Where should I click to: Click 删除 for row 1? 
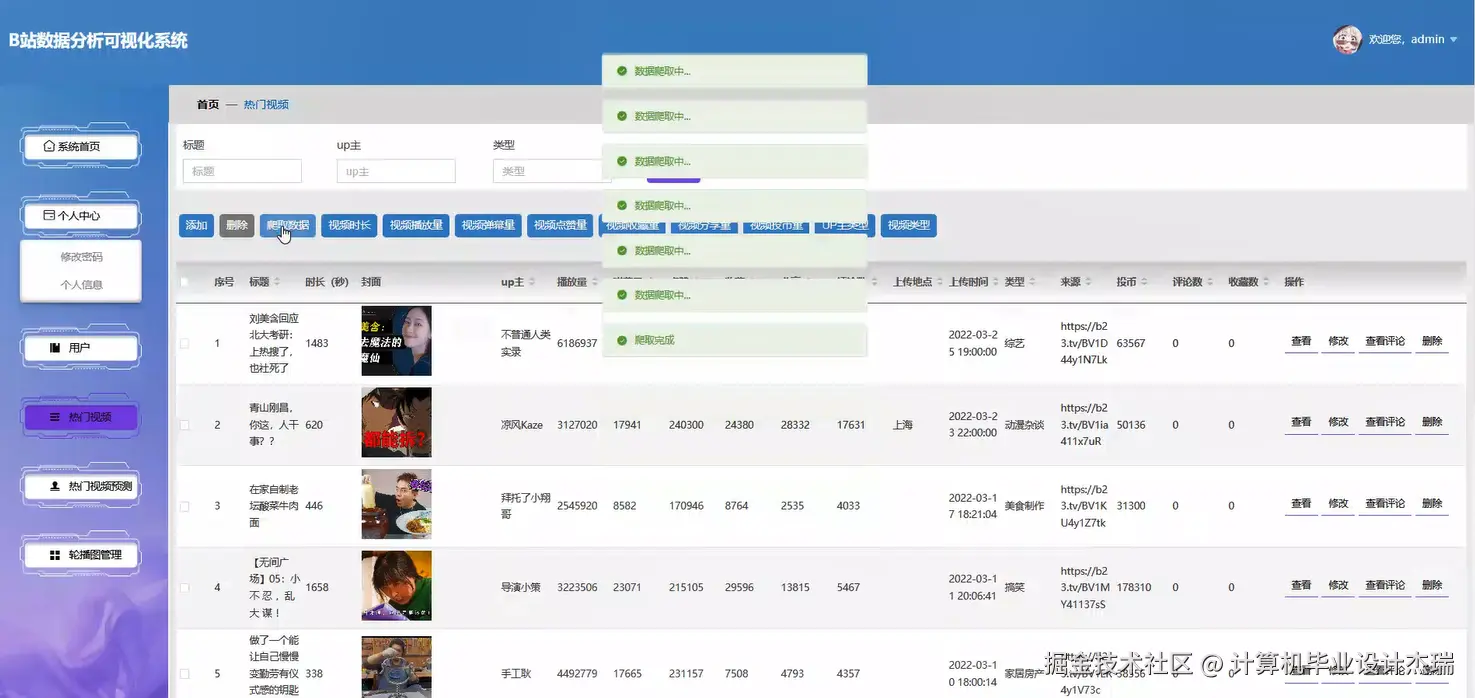click(x=1432, y=342)
